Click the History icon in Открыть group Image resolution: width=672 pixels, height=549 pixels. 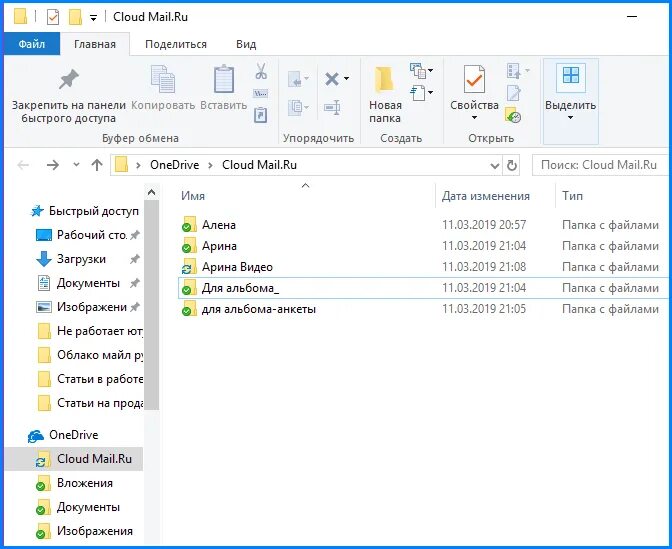(x=513, y=115)
